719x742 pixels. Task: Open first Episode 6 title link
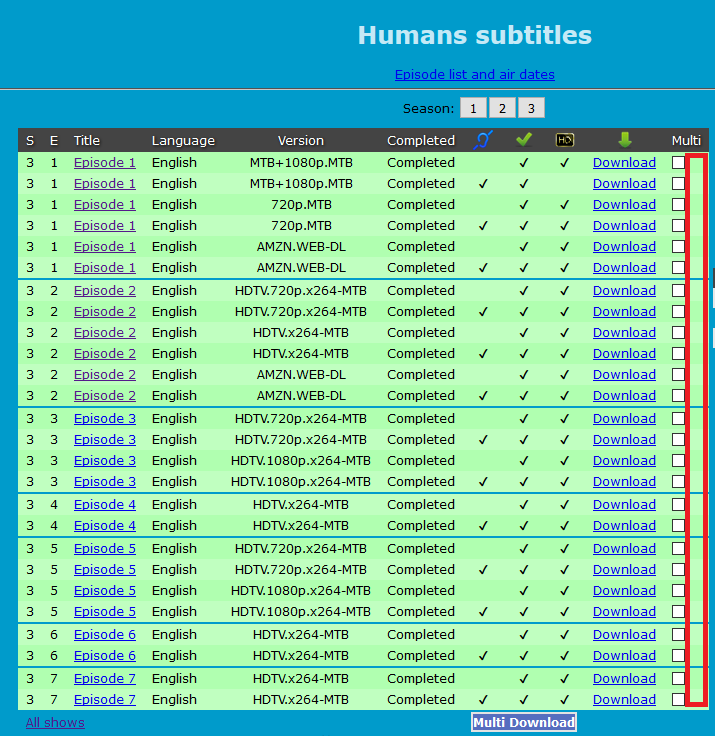pos(105,635)
